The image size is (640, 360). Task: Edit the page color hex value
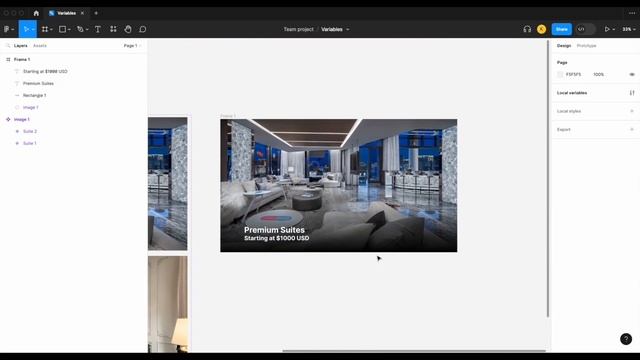point(573,74)
